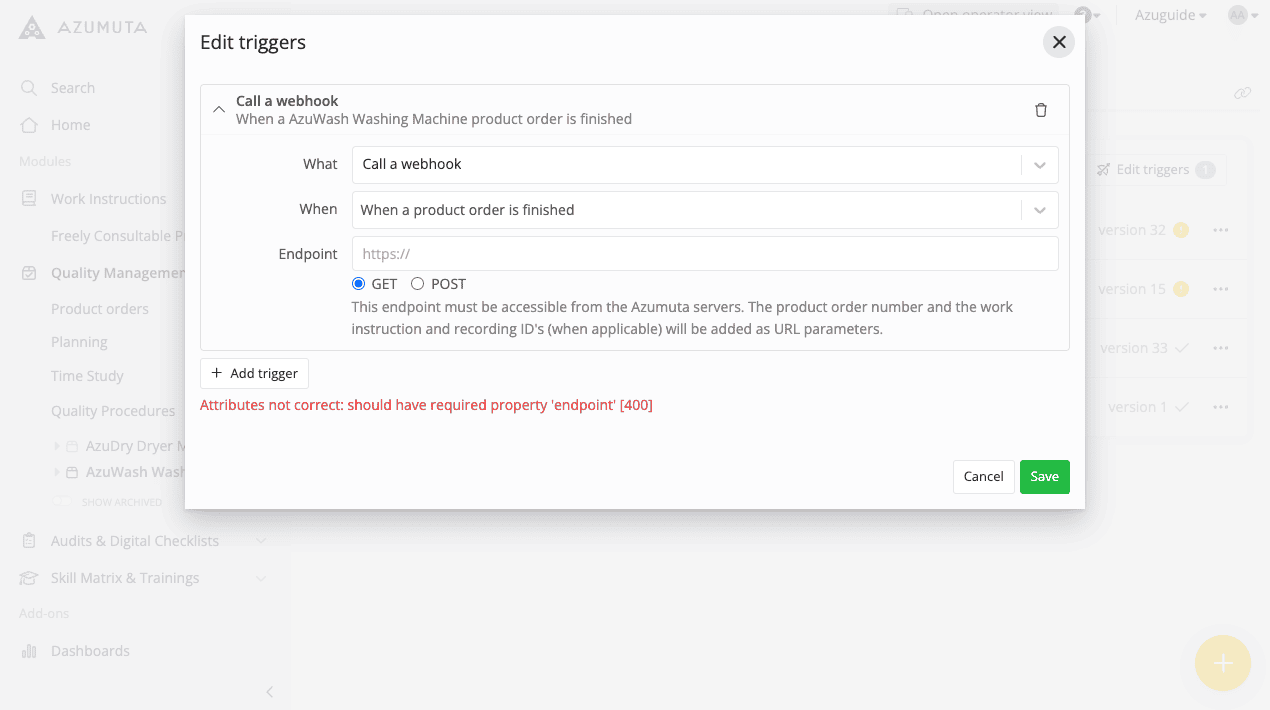
Task: Click the floating yellow plus button
Action: click(x=1222, y=663)
